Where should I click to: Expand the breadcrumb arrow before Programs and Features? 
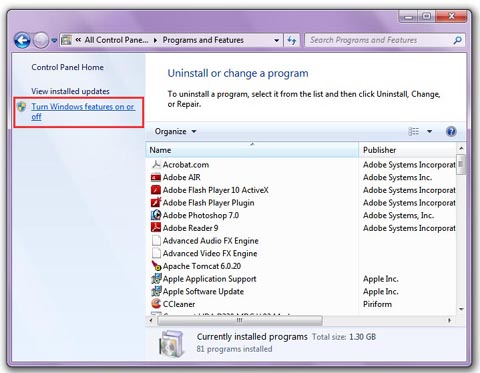155,40
